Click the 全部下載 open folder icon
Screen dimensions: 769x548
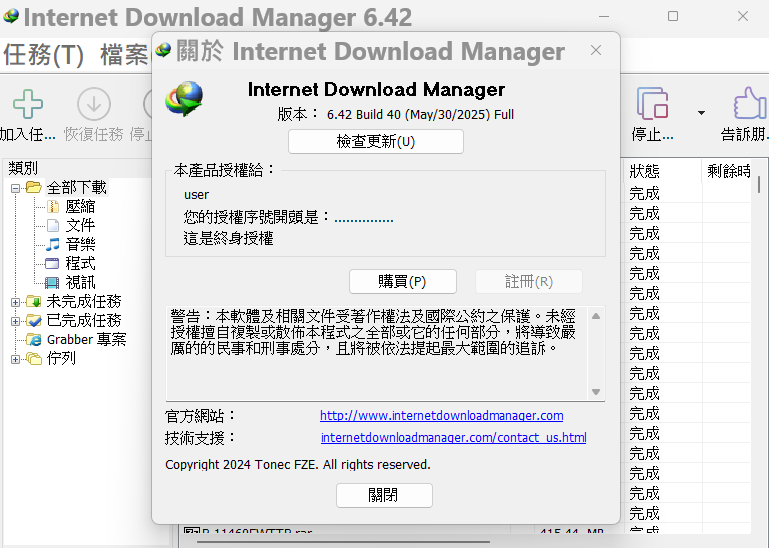click(33, 187)
